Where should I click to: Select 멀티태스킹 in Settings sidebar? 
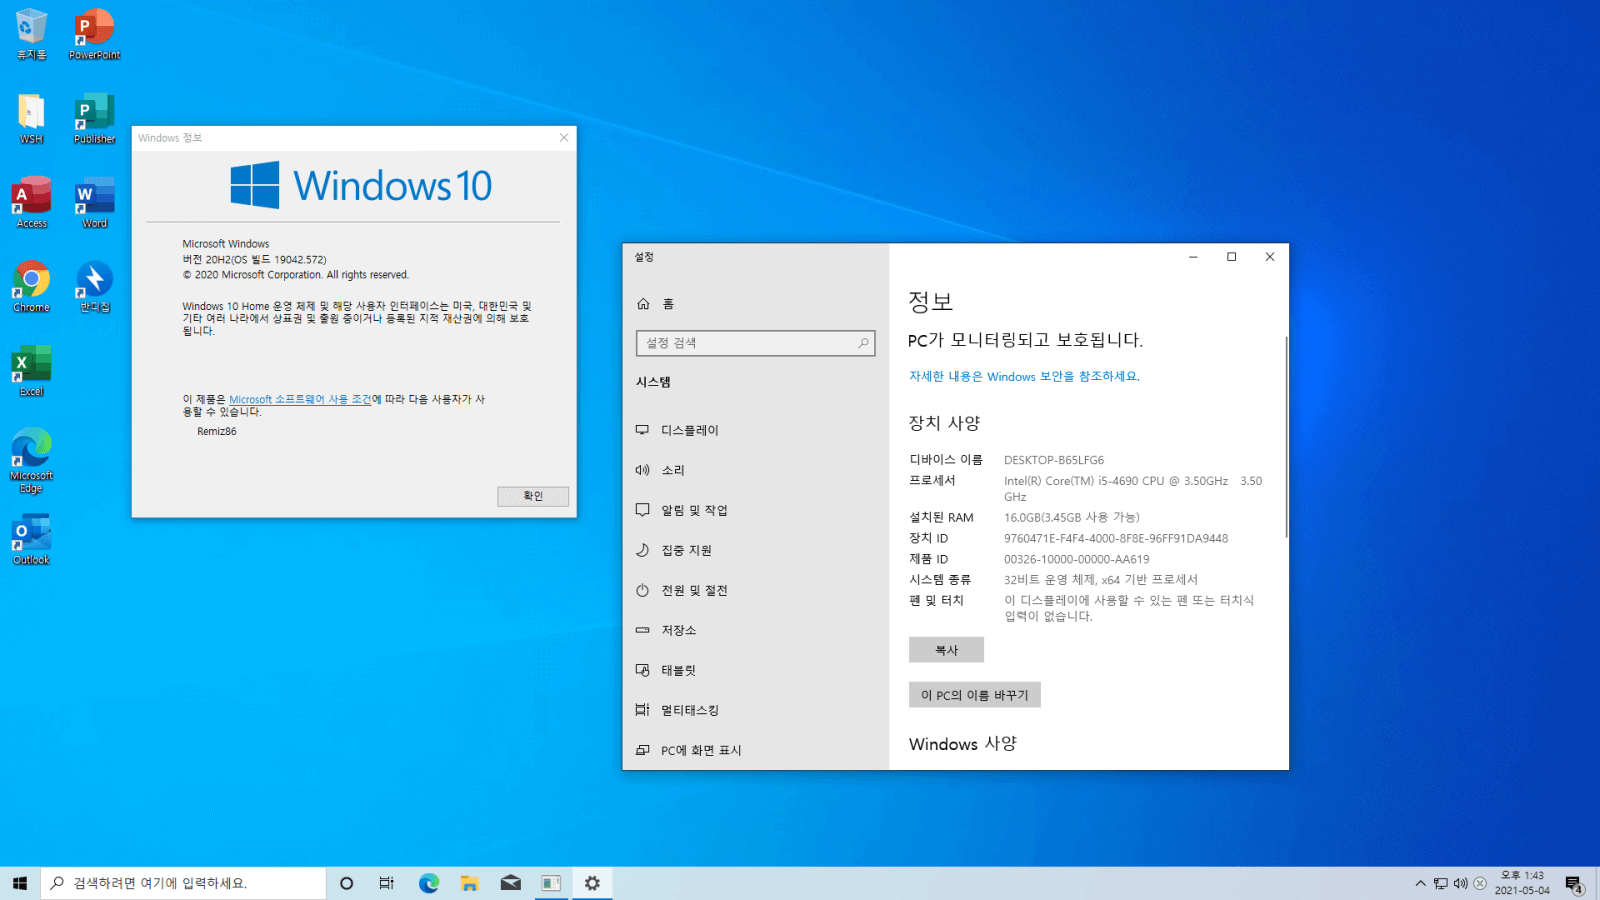click(755, 710)
